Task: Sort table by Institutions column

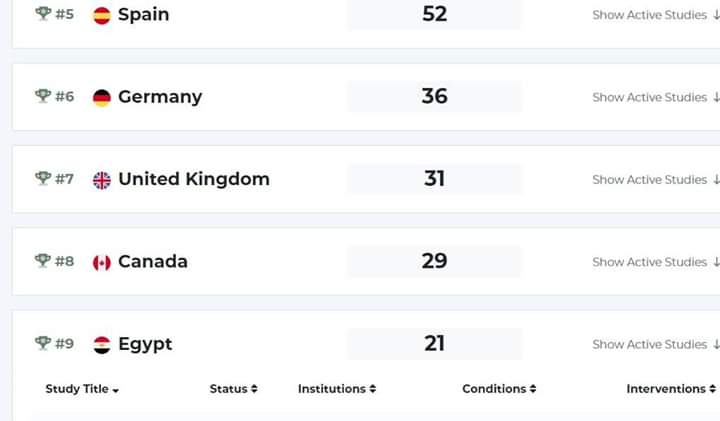Action: tap(337, 389)
